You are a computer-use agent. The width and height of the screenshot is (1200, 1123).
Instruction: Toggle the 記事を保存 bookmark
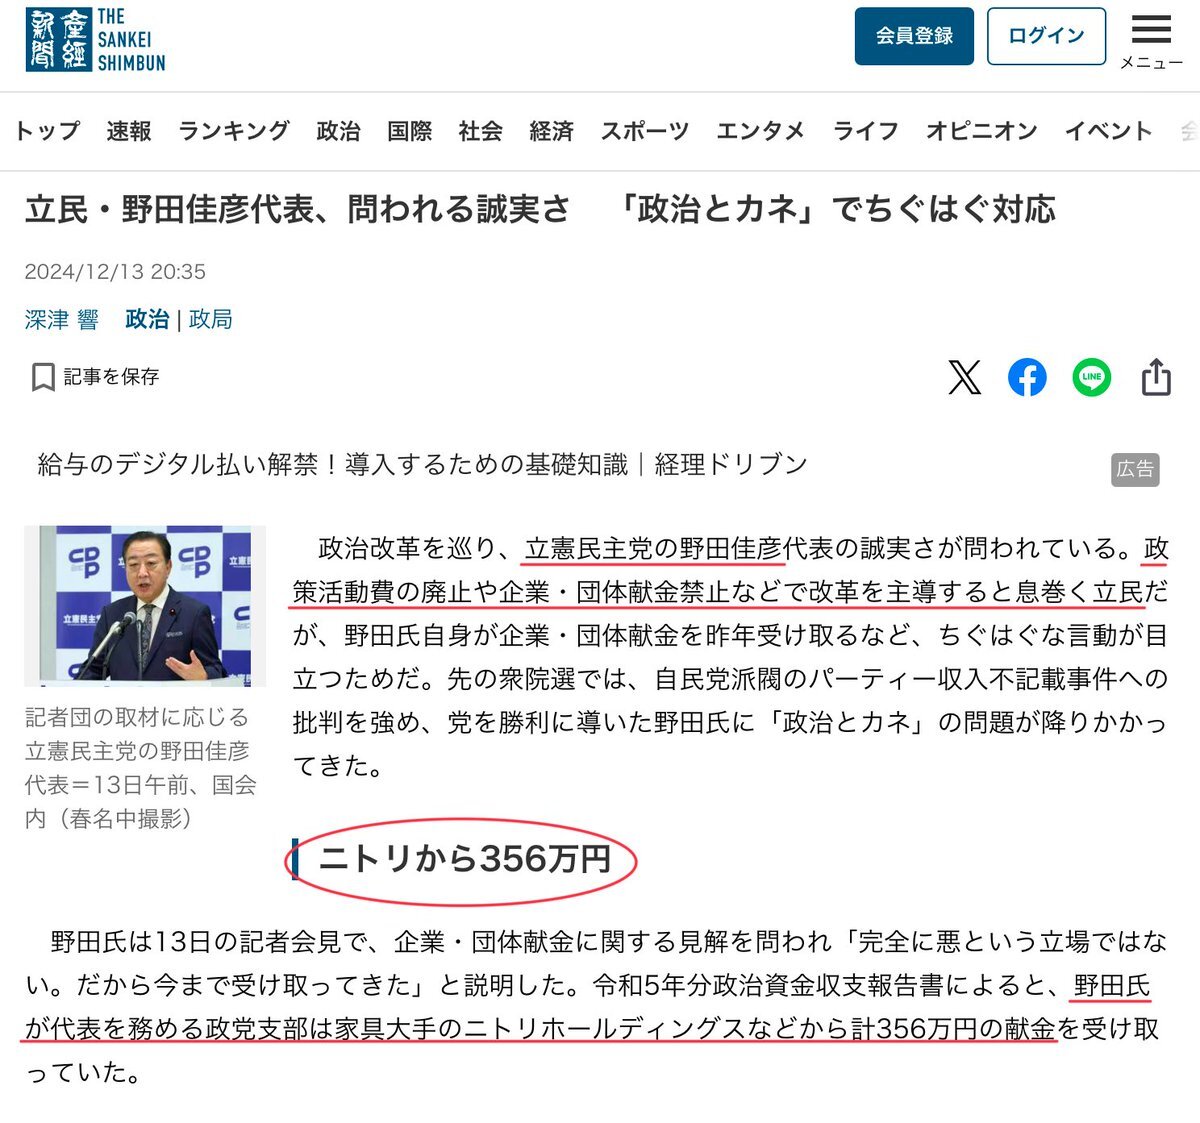click(x=96, y=377)
